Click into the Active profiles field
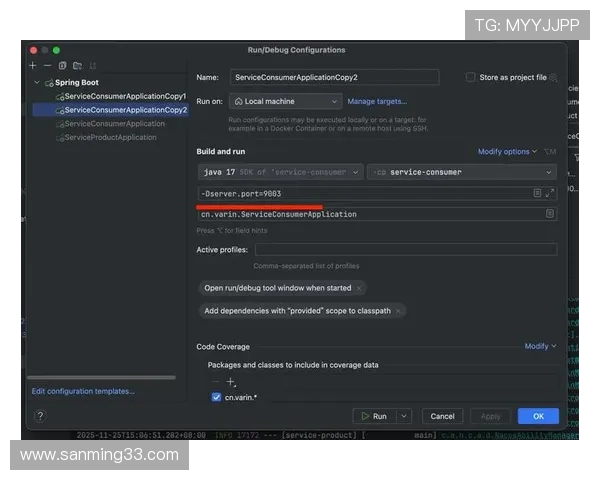 click(x=405, y=250)
